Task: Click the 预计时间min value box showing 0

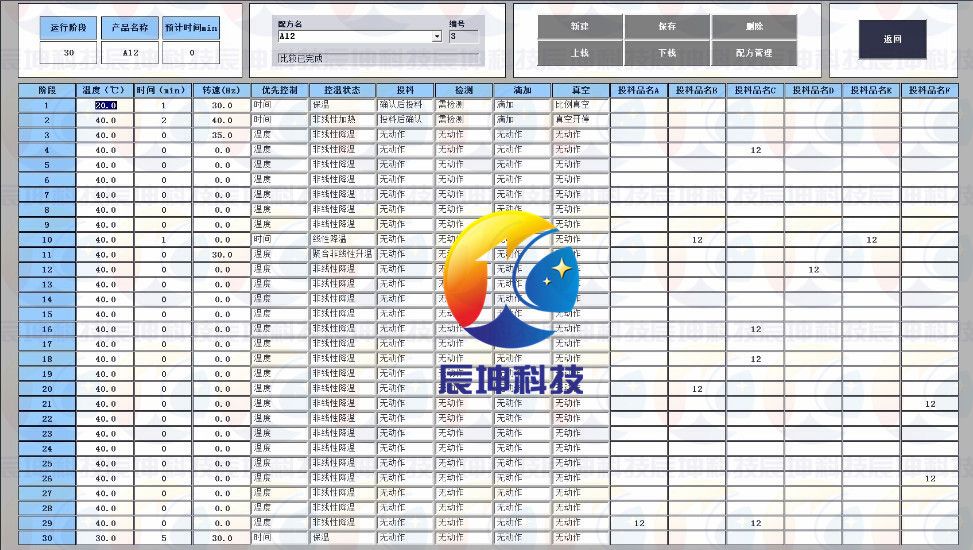Action: (x=191, y=53)
